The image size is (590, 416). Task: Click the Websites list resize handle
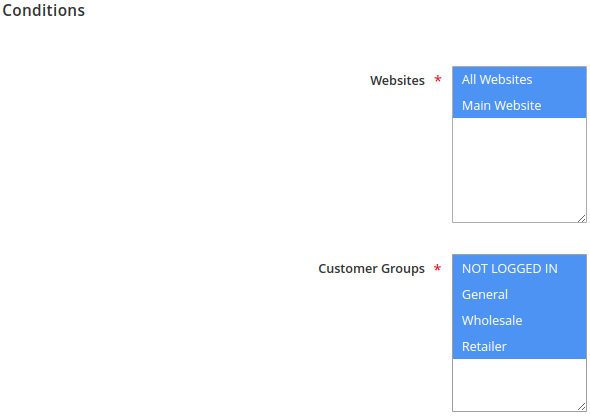point(582,218)
